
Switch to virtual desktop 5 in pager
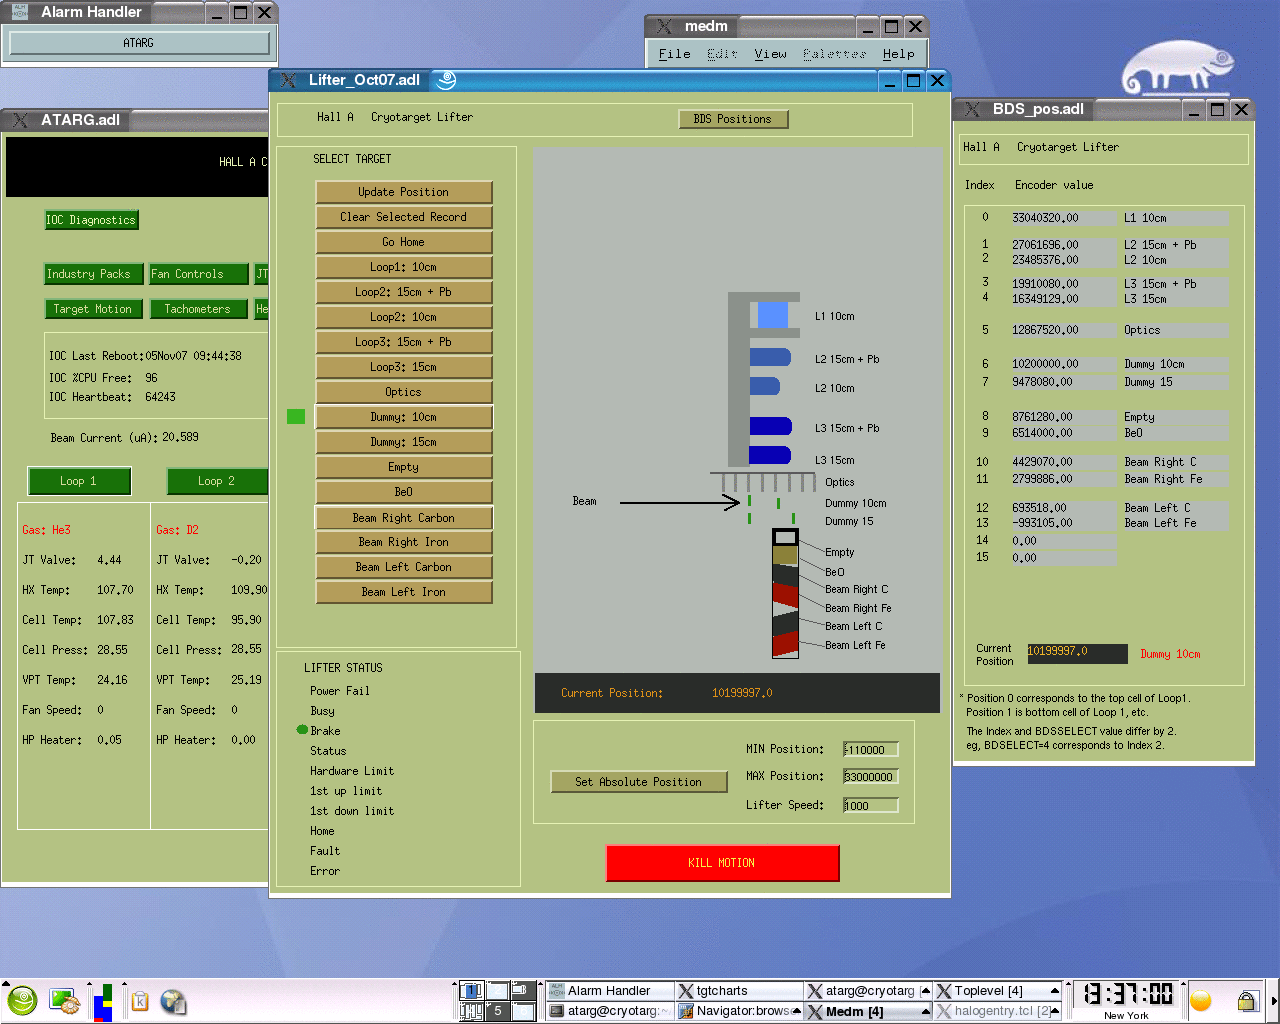(497, 1011)
